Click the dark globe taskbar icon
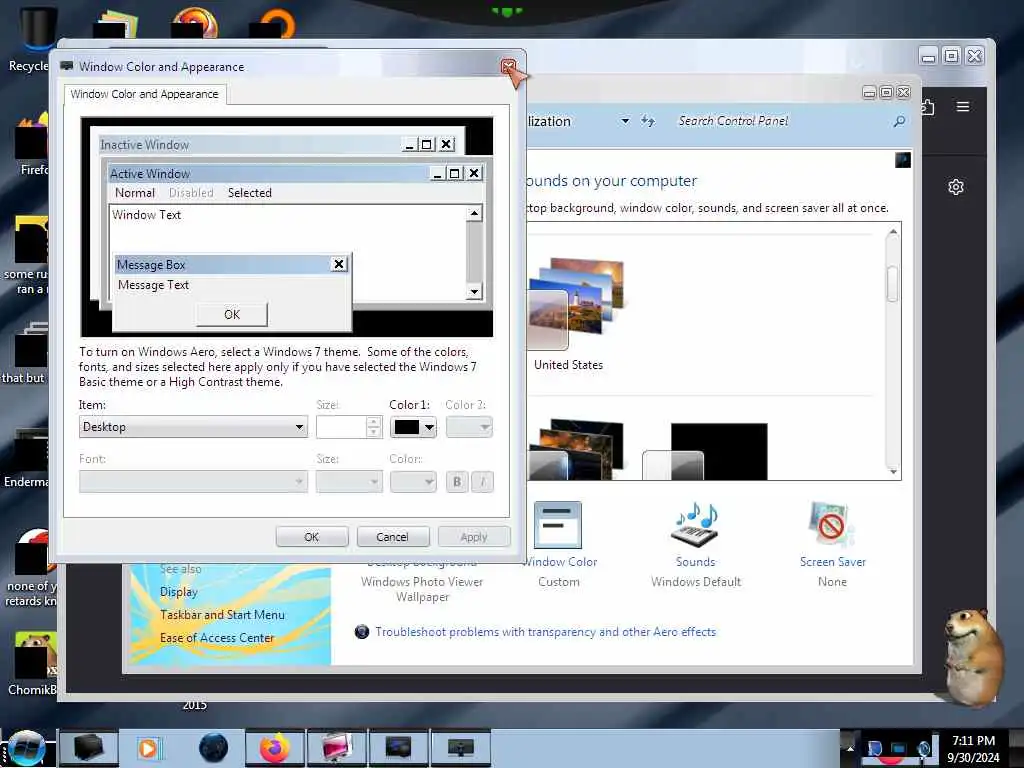Viewport: 1024px width, 768px height. pos(214,748)
